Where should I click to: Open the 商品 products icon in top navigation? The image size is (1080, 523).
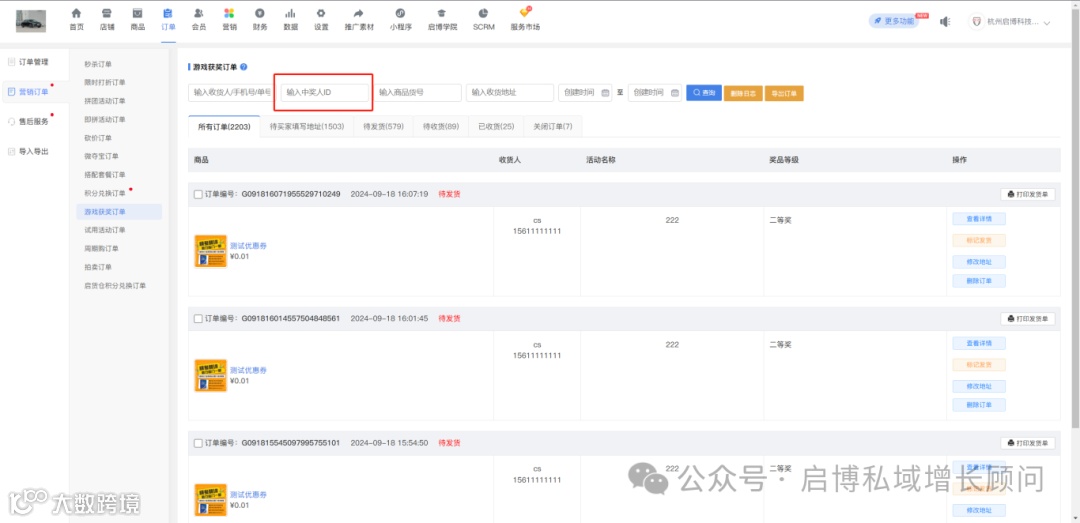pos(138,13)
